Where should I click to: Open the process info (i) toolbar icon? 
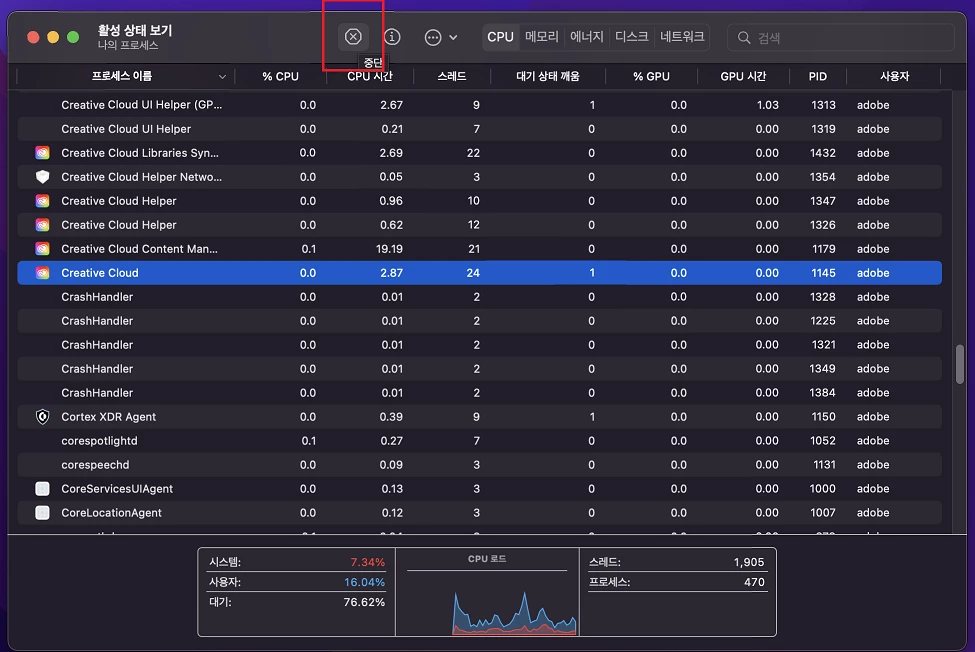tap(392, 37)
